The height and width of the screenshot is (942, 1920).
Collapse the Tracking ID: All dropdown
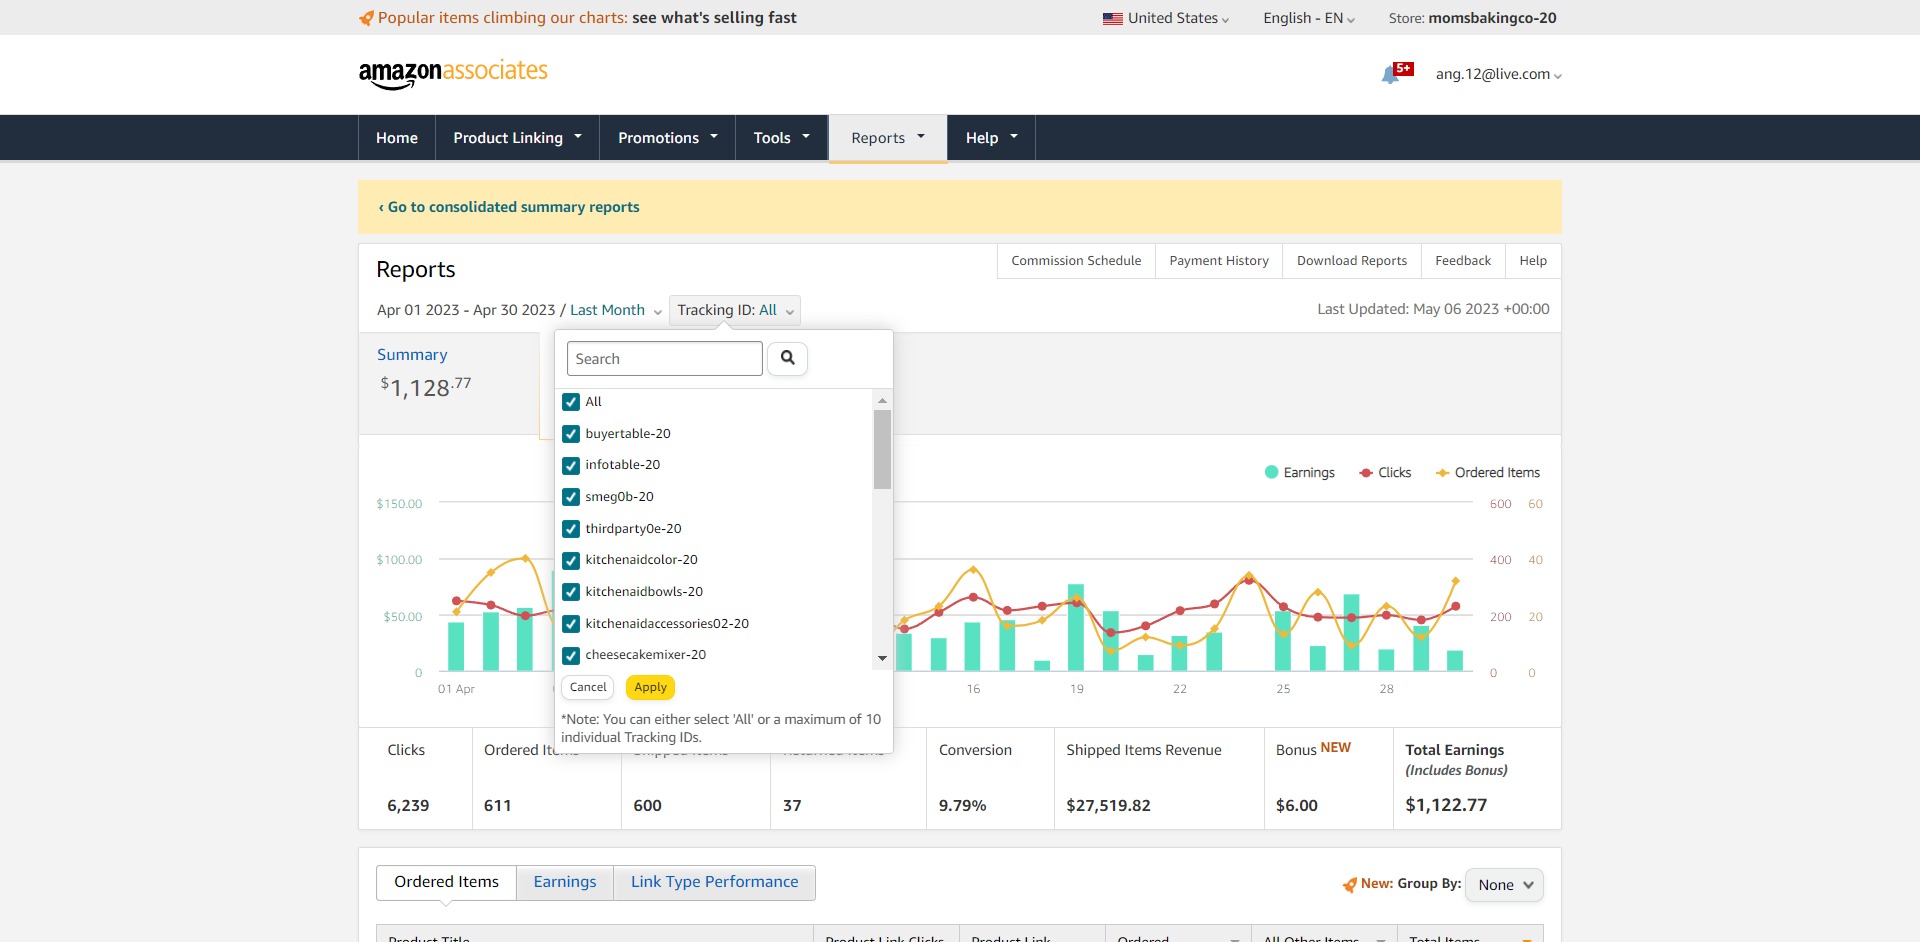click(x=735, y=310)
